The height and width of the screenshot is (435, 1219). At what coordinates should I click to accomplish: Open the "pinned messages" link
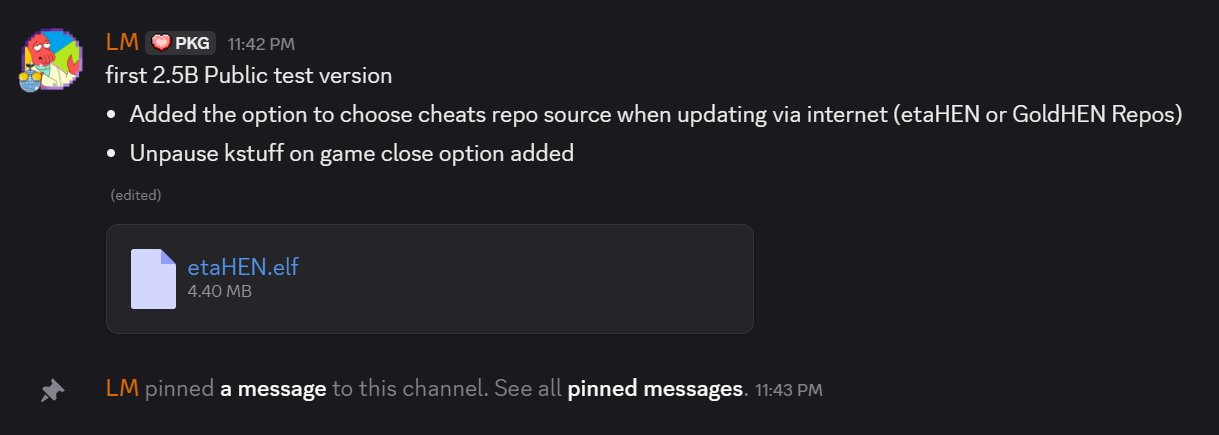click(655, 388)
